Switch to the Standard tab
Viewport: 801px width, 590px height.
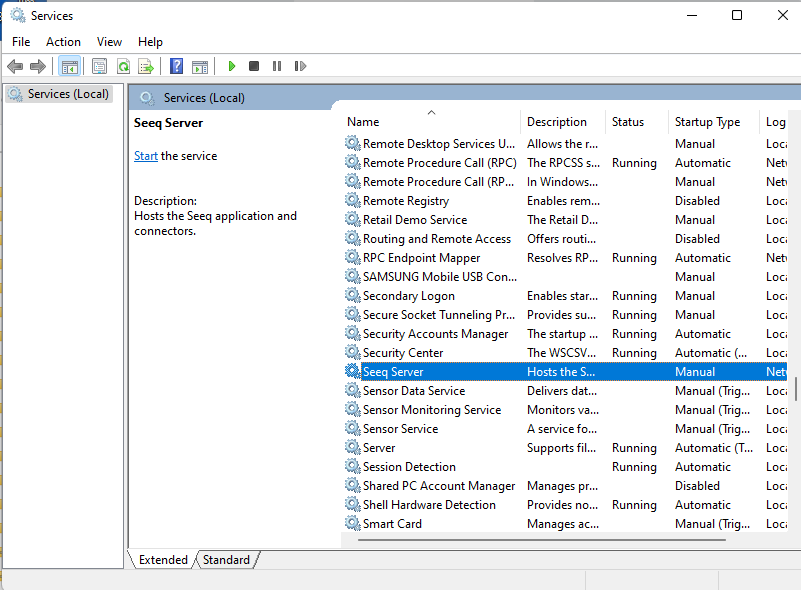pos(226,559)
